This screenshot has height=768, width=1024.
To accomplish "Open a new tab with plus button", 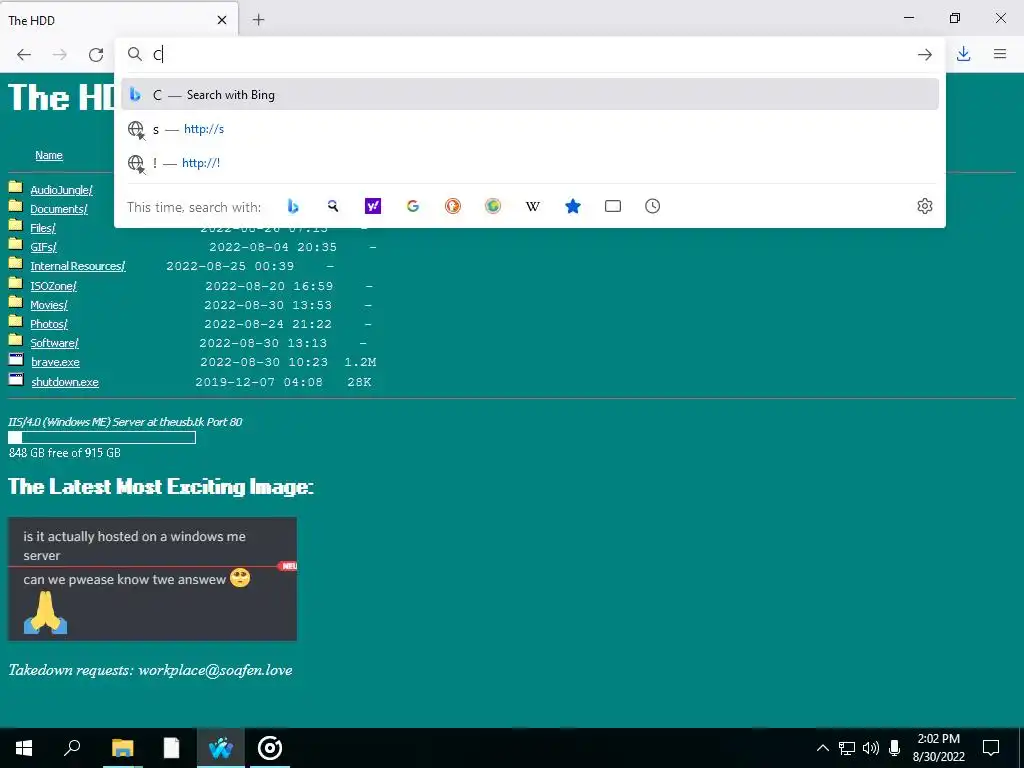I will [259, 20].
